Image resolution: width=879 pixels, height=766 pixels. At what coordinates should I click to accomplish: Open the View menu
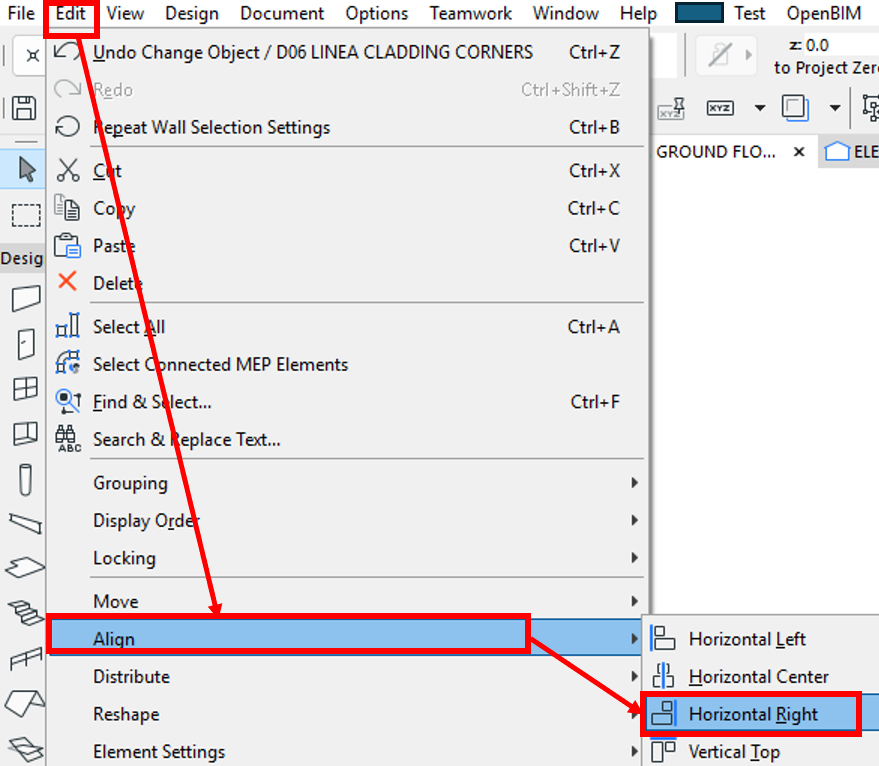pyautogui.click(x=125, y=13)
